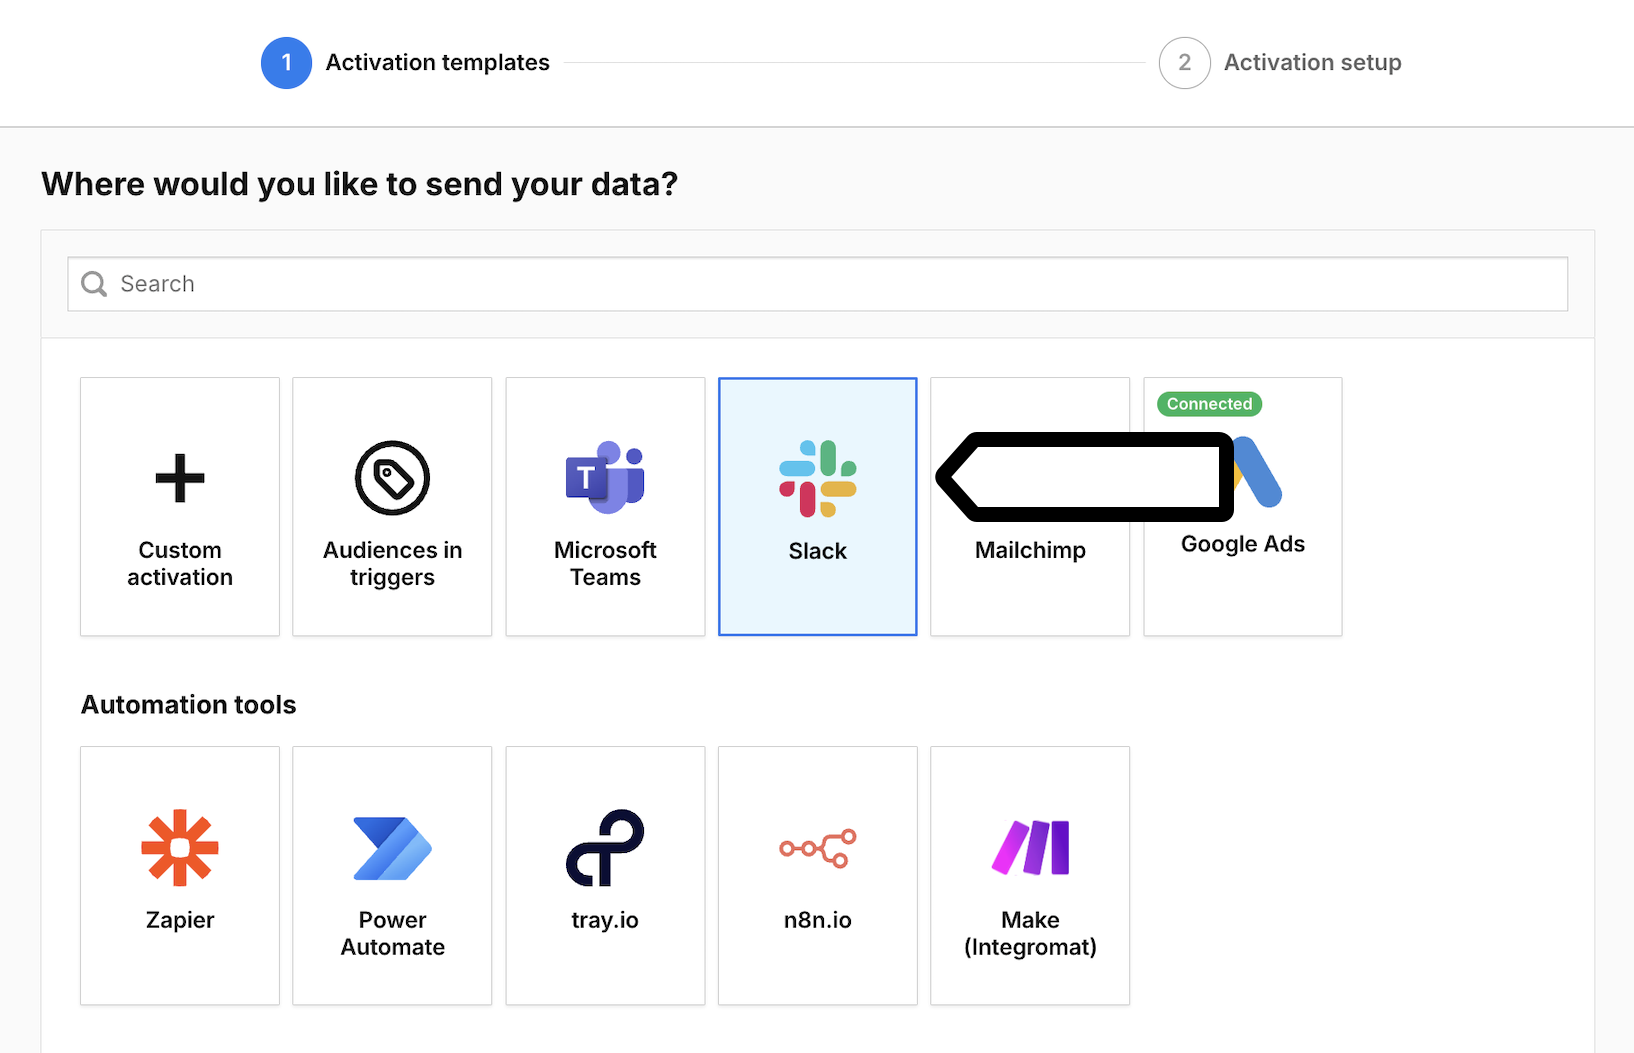1634x1053 pixels.
Task: Click the tray.io label text
Action: tap(605, 920)
